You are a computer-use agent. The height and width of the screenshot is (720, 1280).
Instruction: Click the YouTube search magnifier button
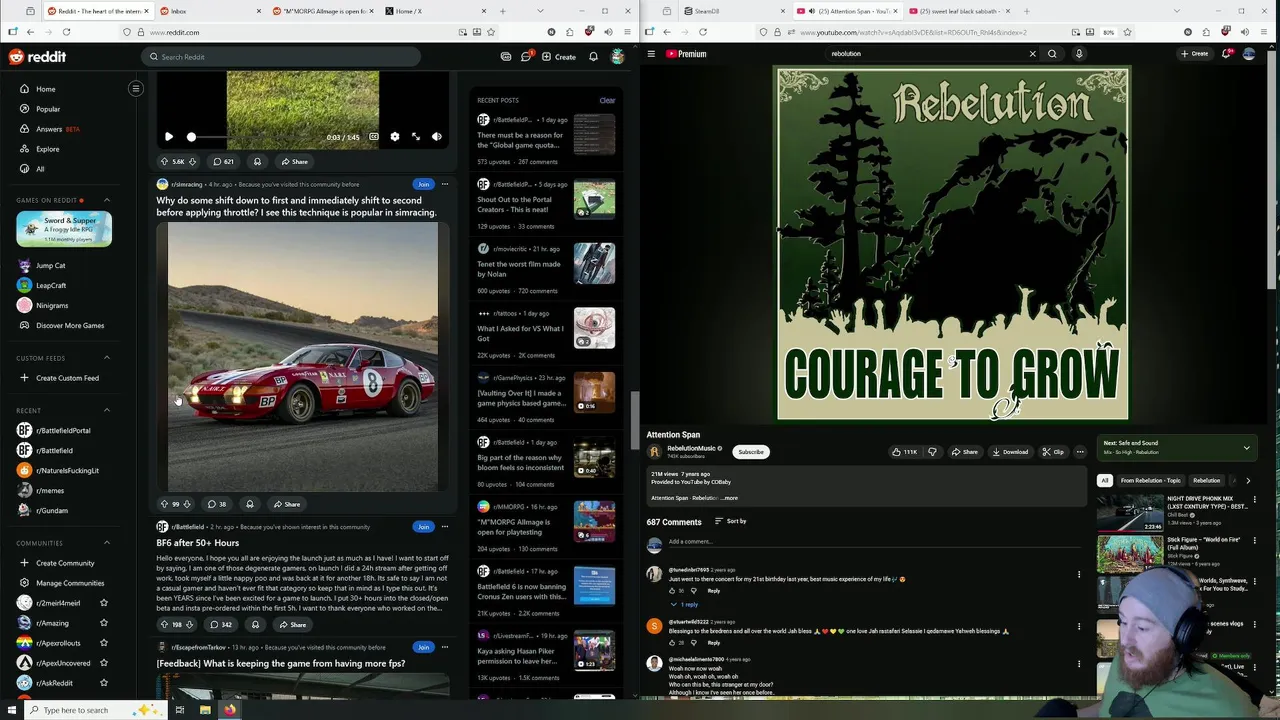click(1052, 54)
